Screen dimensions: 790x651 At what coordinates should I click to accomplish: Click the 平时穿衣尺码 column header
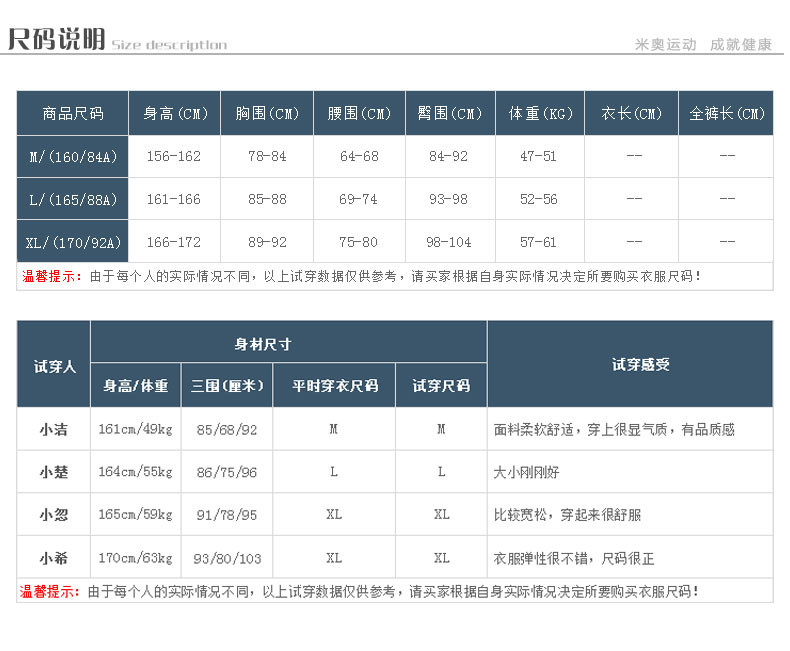pos(335,386)
